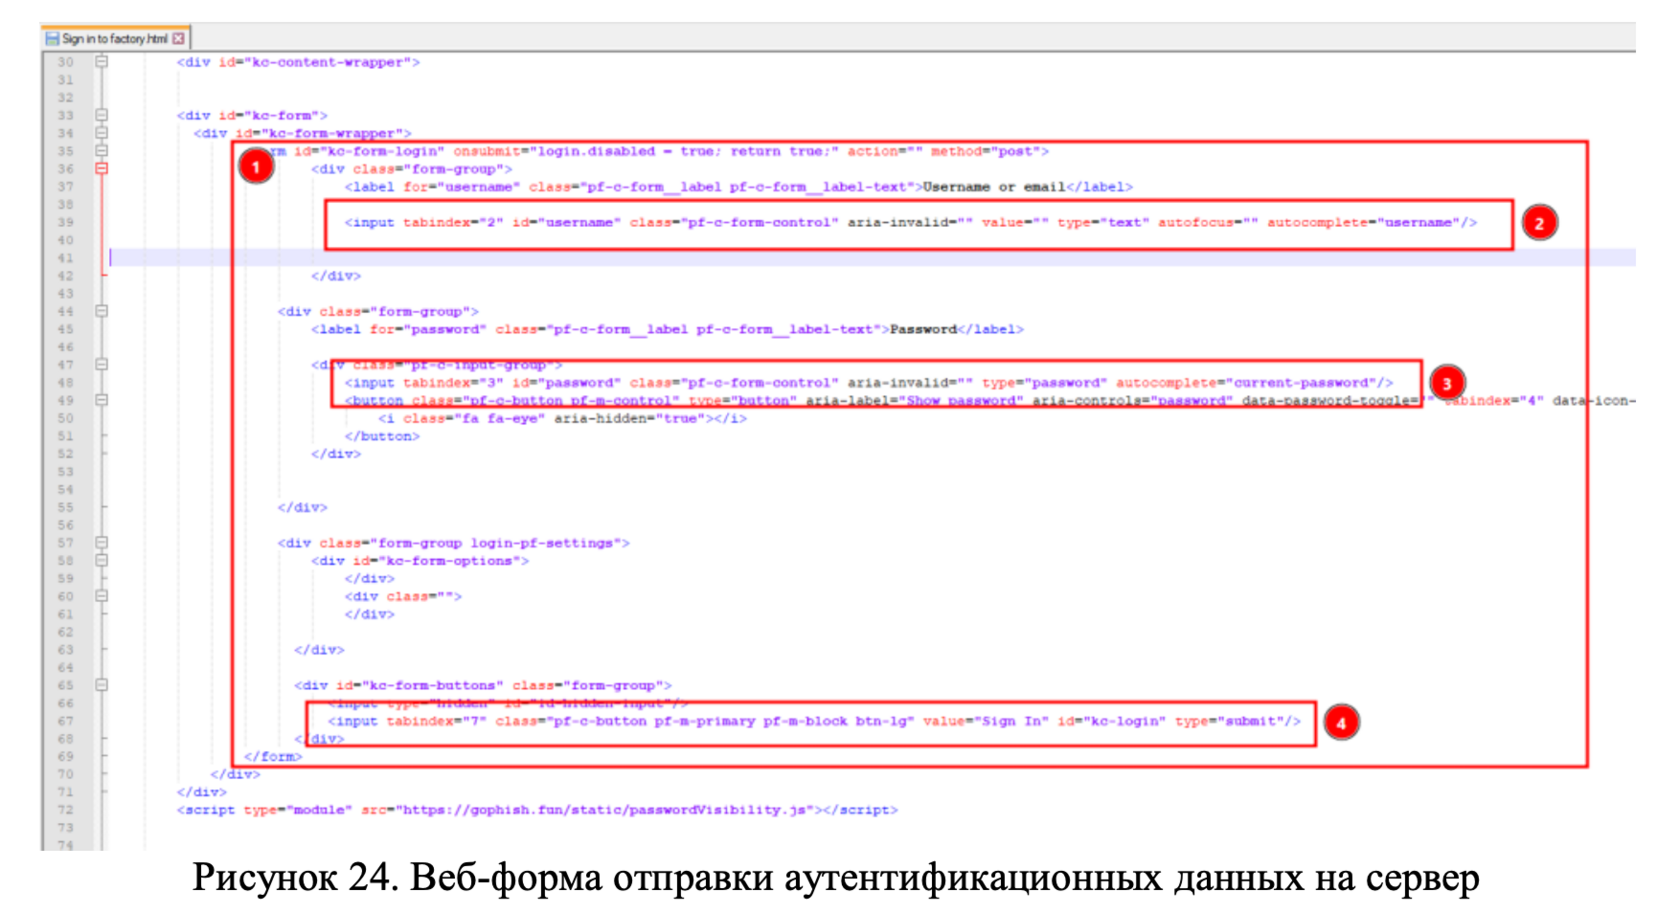Viewport: 1680px width, 913px height.
Task: Click the "Password" label code line
Action: point(667,329)
